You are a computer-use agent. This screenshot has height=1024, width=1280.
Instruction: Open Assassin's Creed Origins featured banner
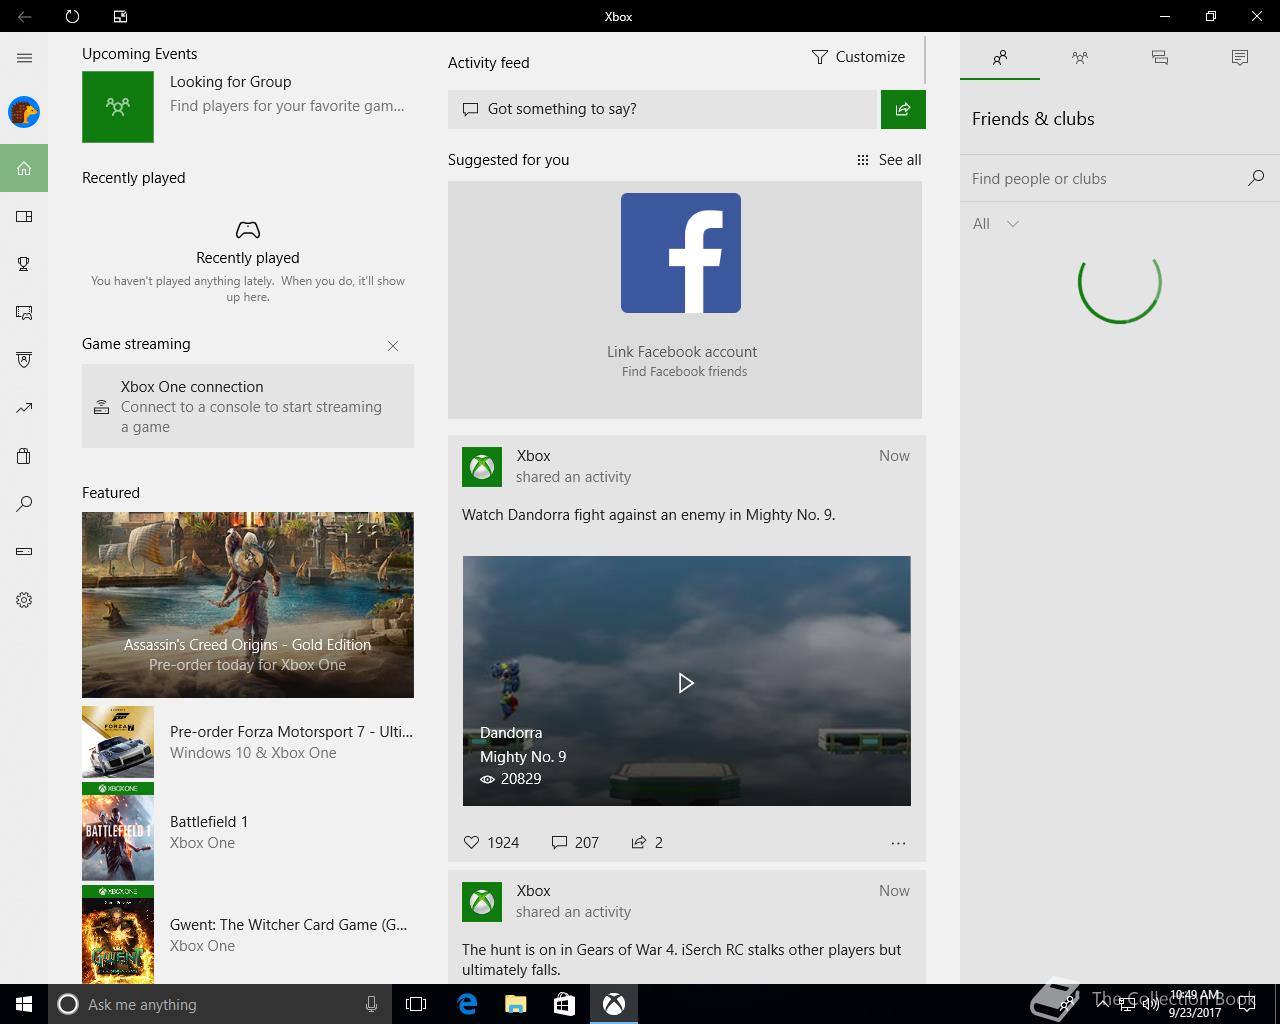pyautogui.click(x=248, y=605)
